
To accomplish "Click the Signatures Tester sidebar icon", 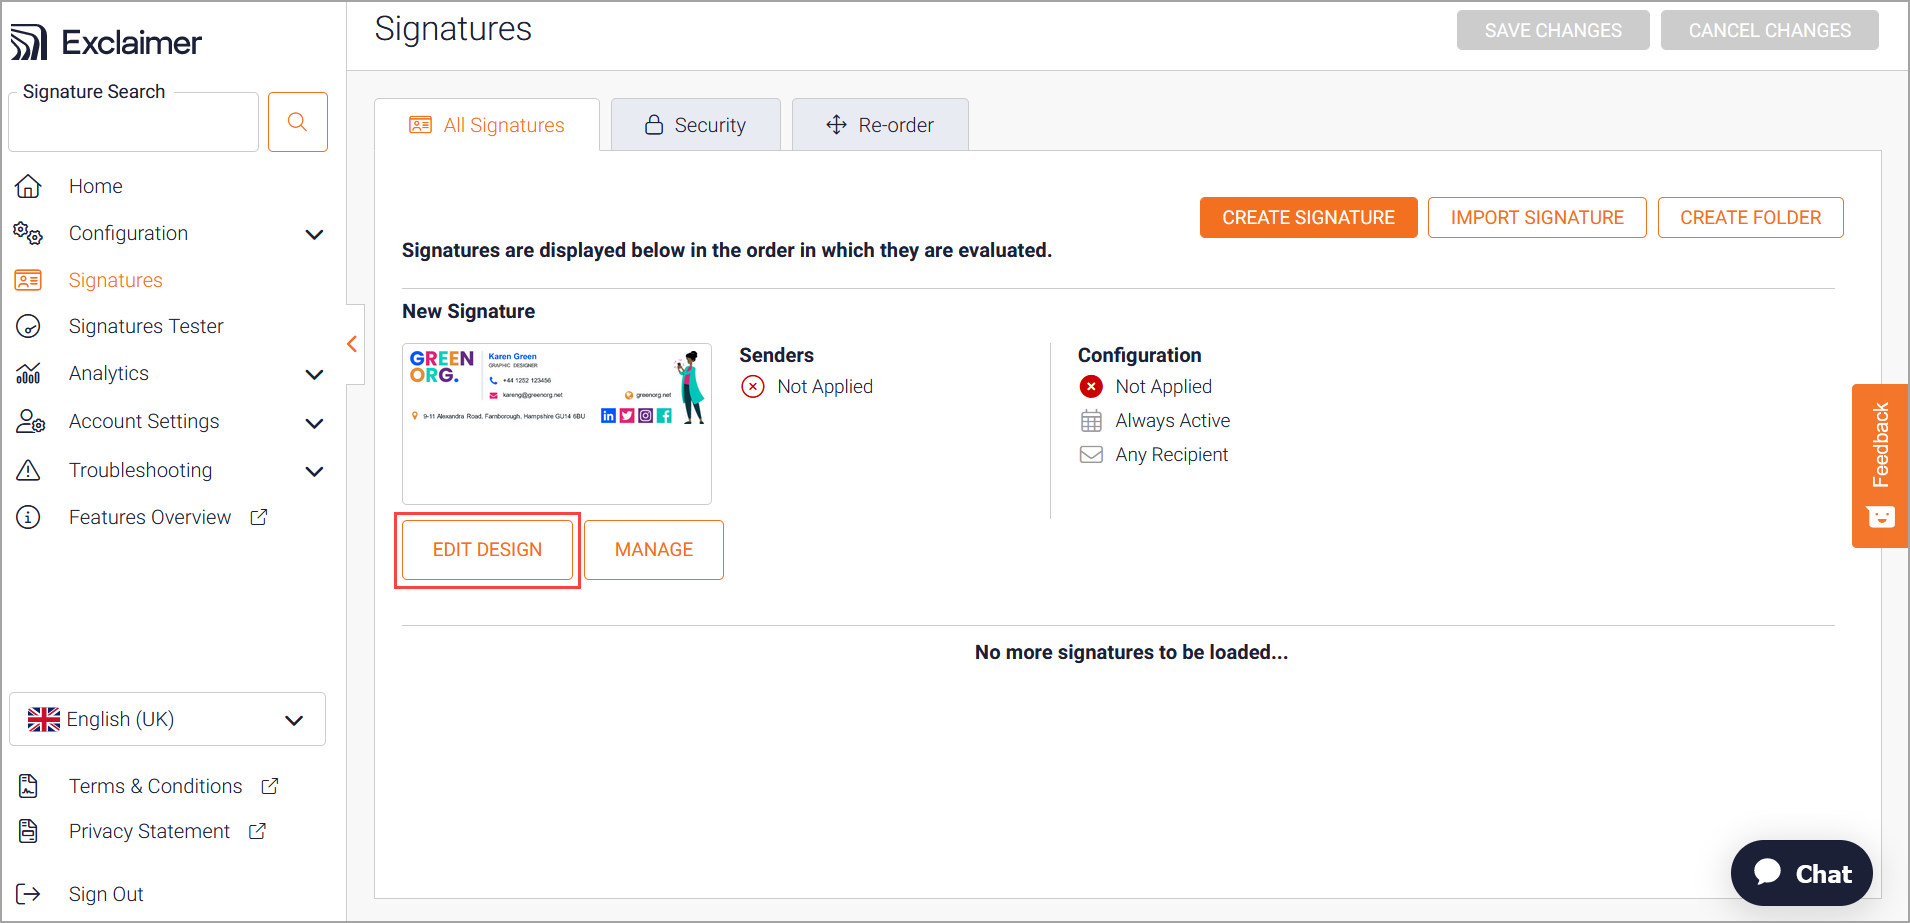I will pyautogui.click(x=29, y=326).
